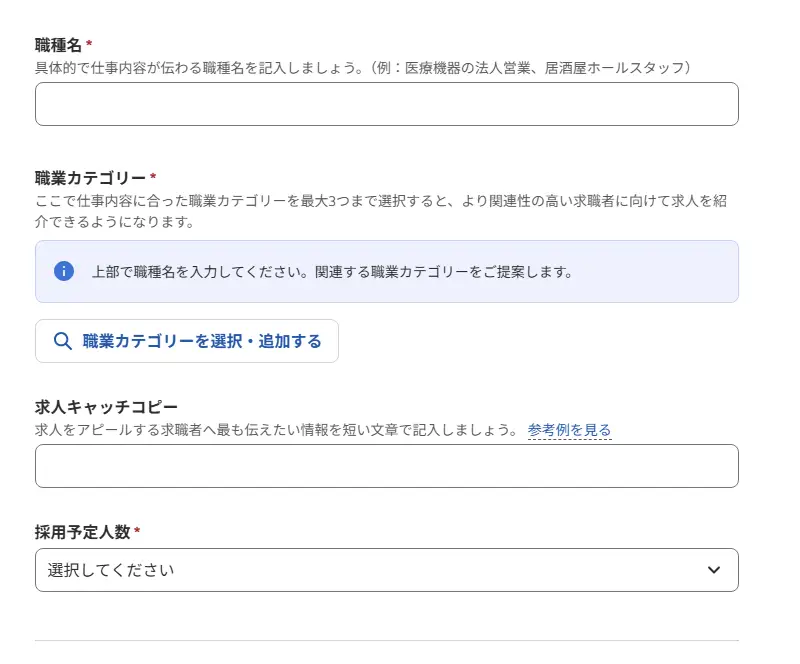
Task: Click the 求人キャッチコピー field label
Action: click(106, 407)
